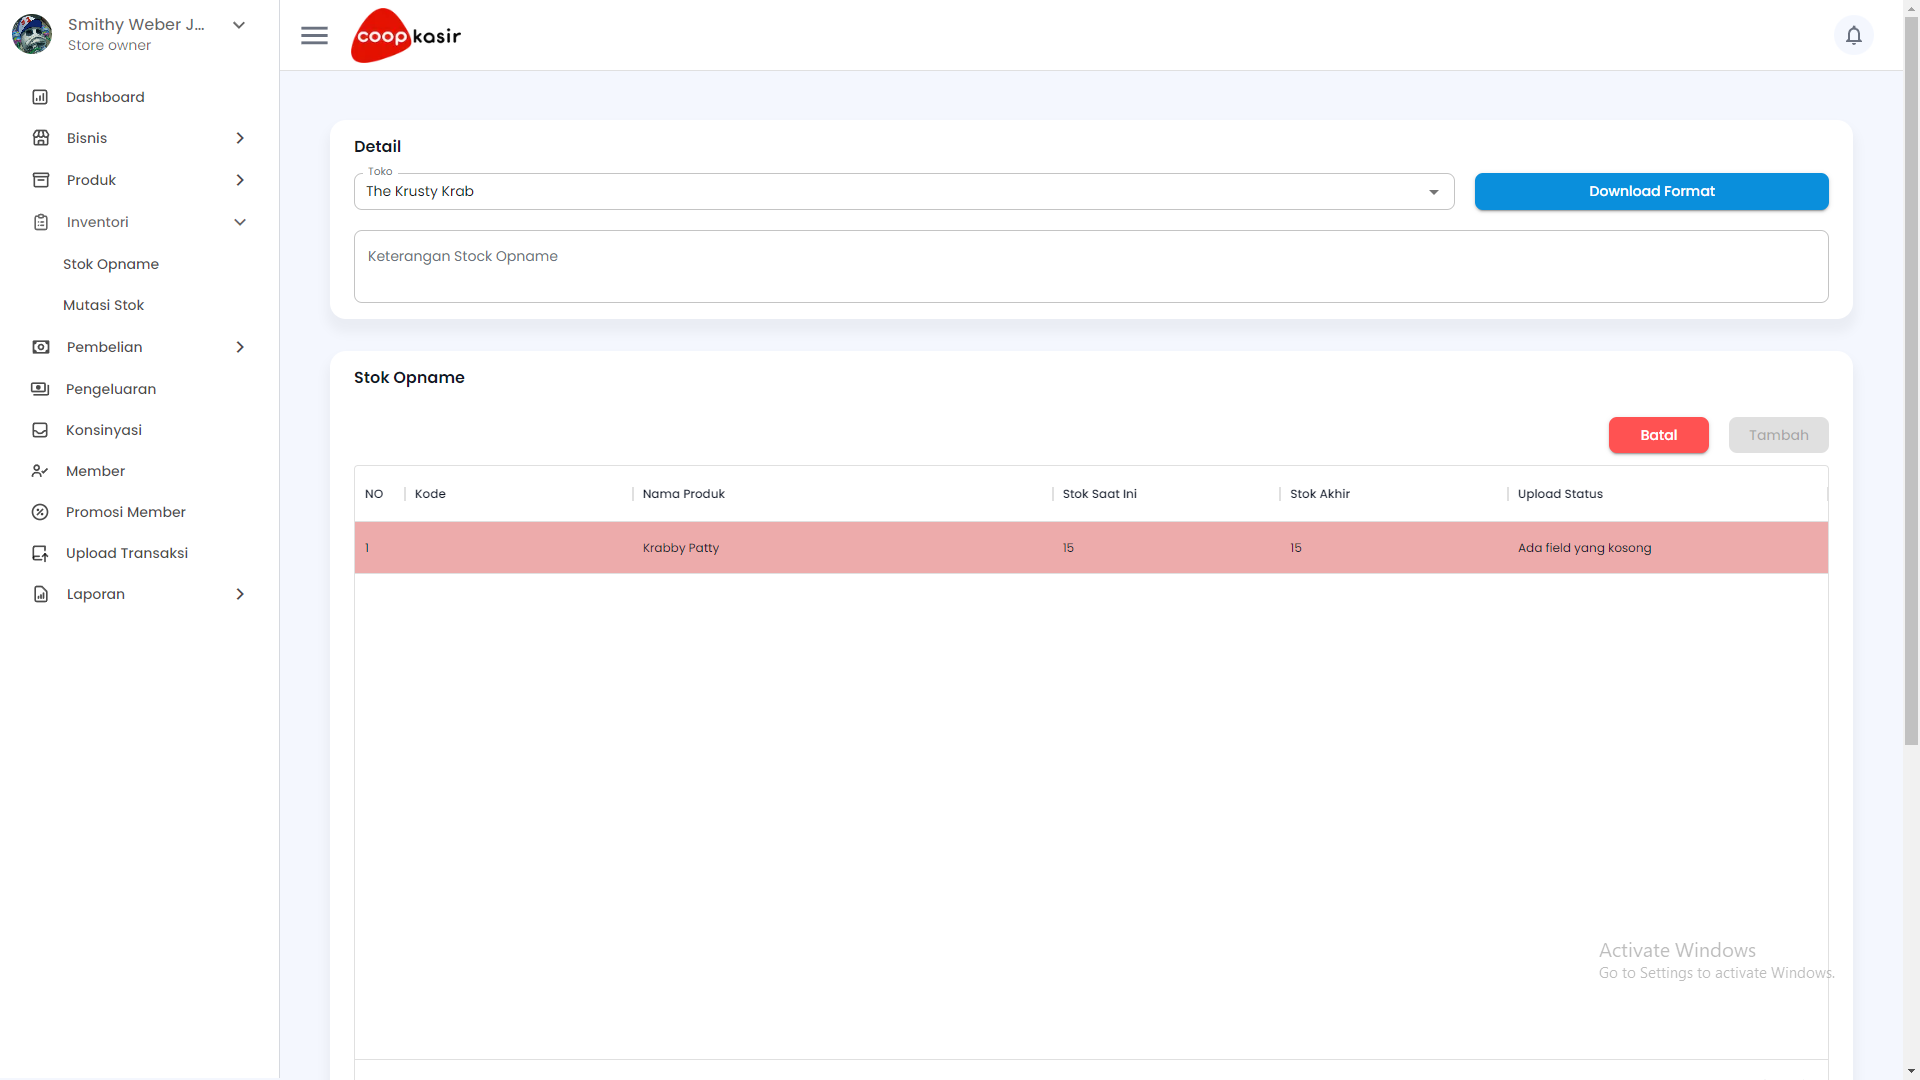Click the Batal button
This screenshot has width=1920, height=1080.
tap(1659, 435)
